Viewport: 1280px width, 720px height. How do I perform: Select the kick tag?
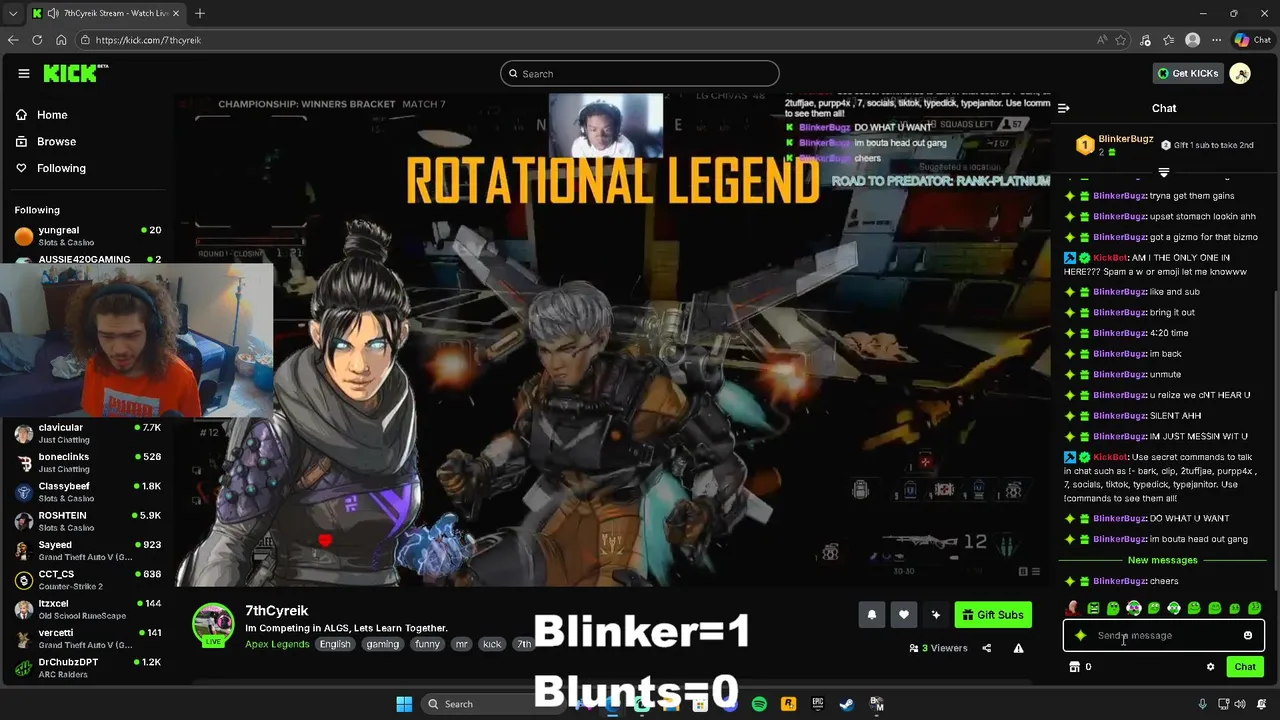tap(492, 644)
